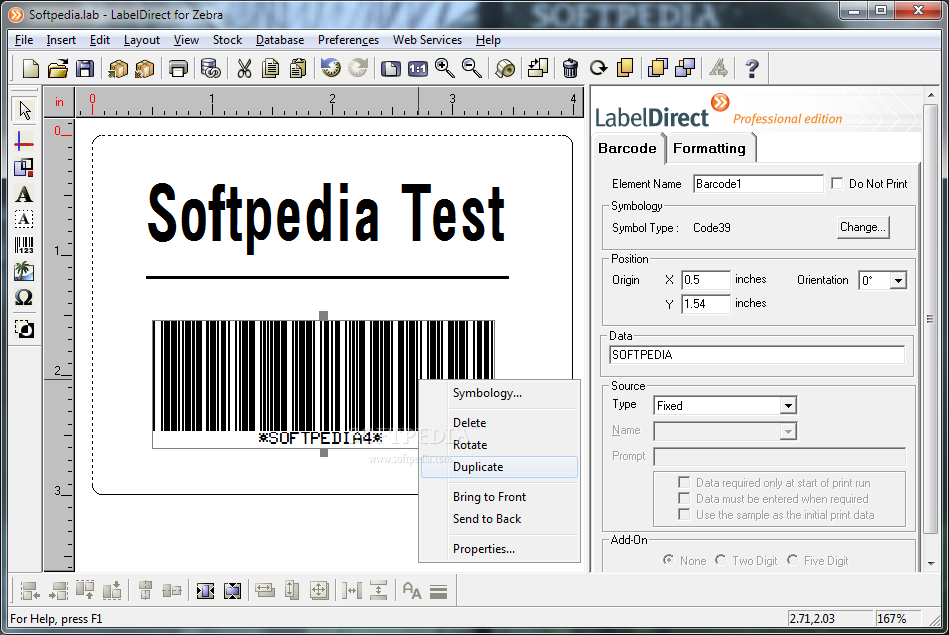Switch to the Formatting tab

pyautogui.click(x=709, y=148)
